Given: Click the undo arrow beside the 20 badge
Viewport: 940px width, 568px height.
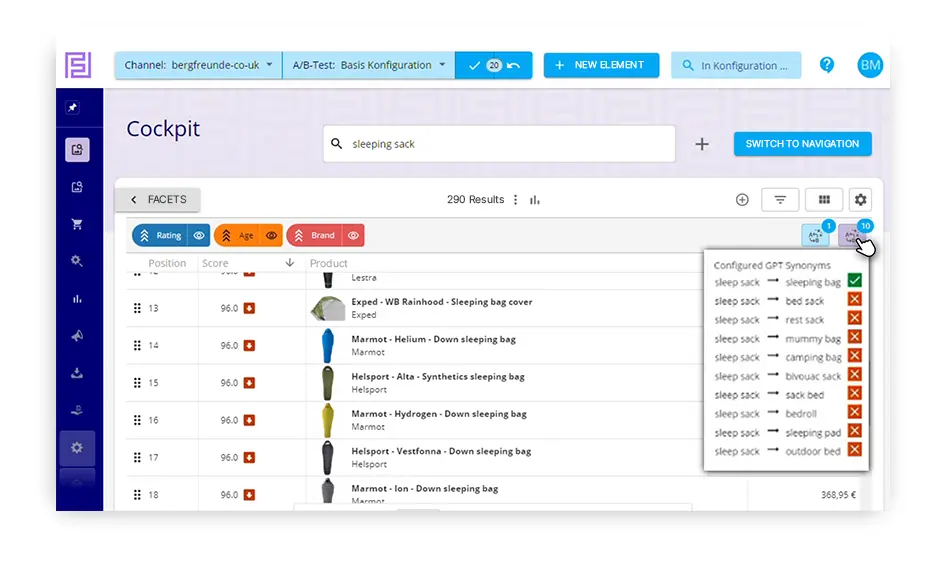Looking at the screenshot, I should pos(514,65).
